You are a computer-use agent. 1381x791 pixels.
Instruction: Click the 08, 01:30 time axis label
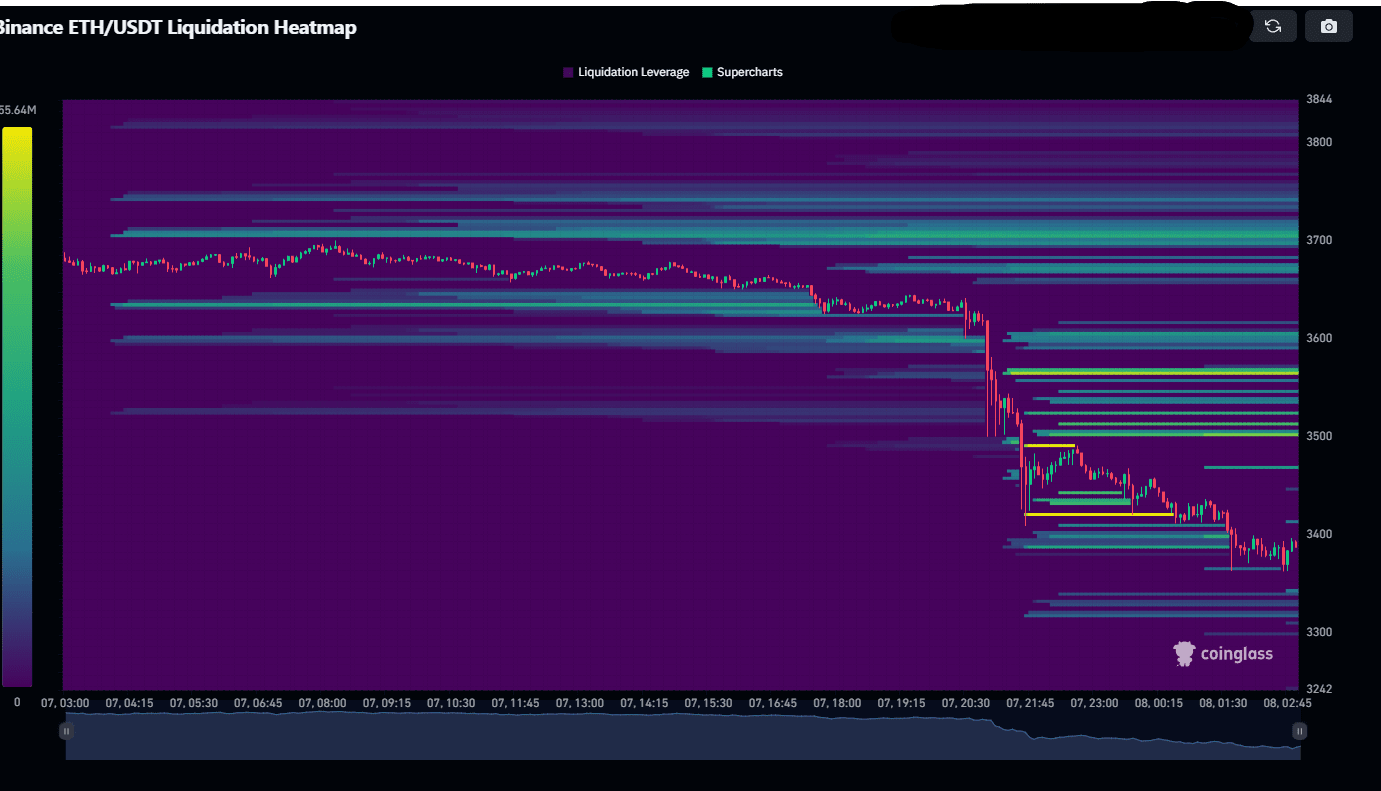[1223, 703]
